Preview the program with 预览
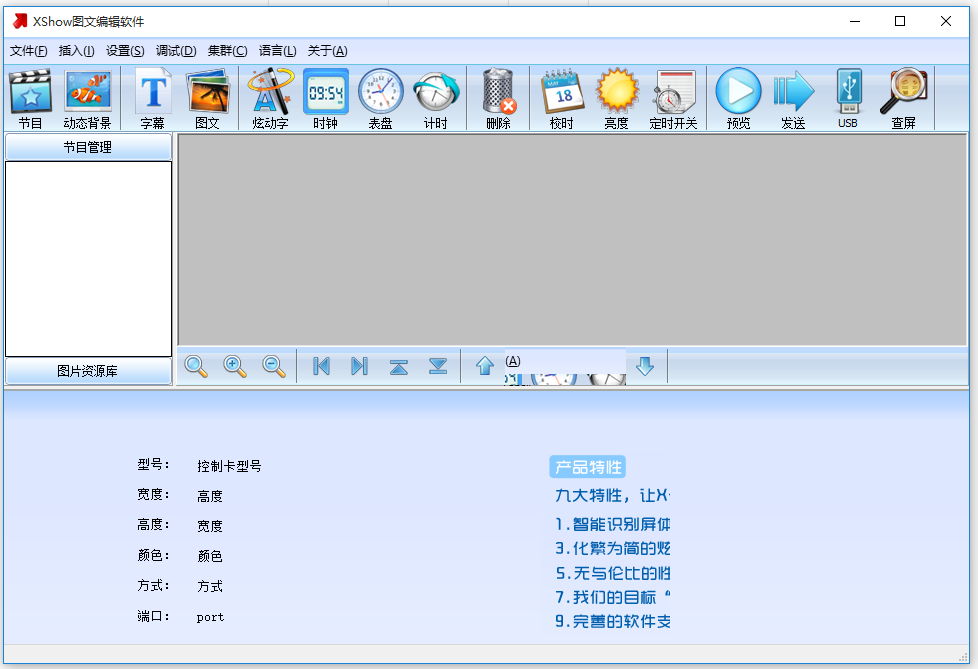 pyautogui.click(x=738, y=95)
